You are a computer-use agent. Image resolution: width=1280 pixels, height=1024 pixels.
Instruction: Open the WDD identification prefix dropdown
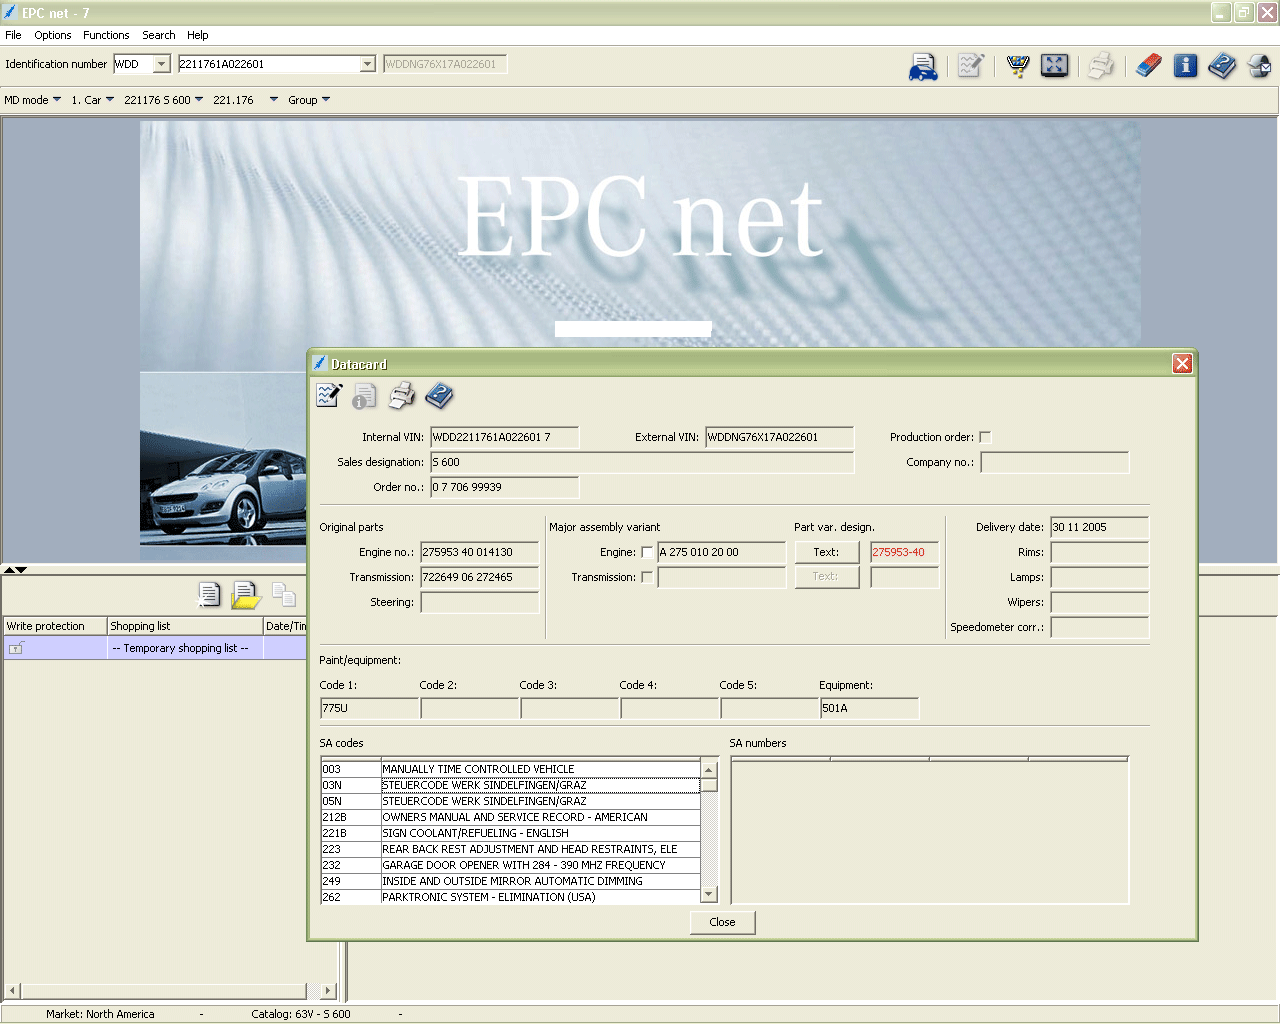(162, 64)
